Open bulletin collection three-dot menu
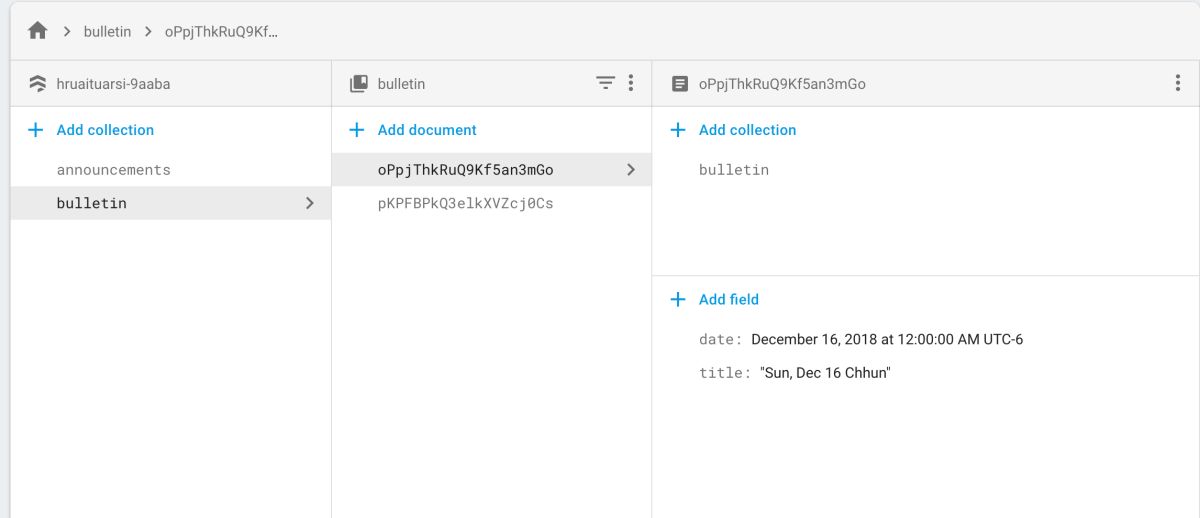Viewport: 1200px width, 518px height. click(x=631, y=84)
